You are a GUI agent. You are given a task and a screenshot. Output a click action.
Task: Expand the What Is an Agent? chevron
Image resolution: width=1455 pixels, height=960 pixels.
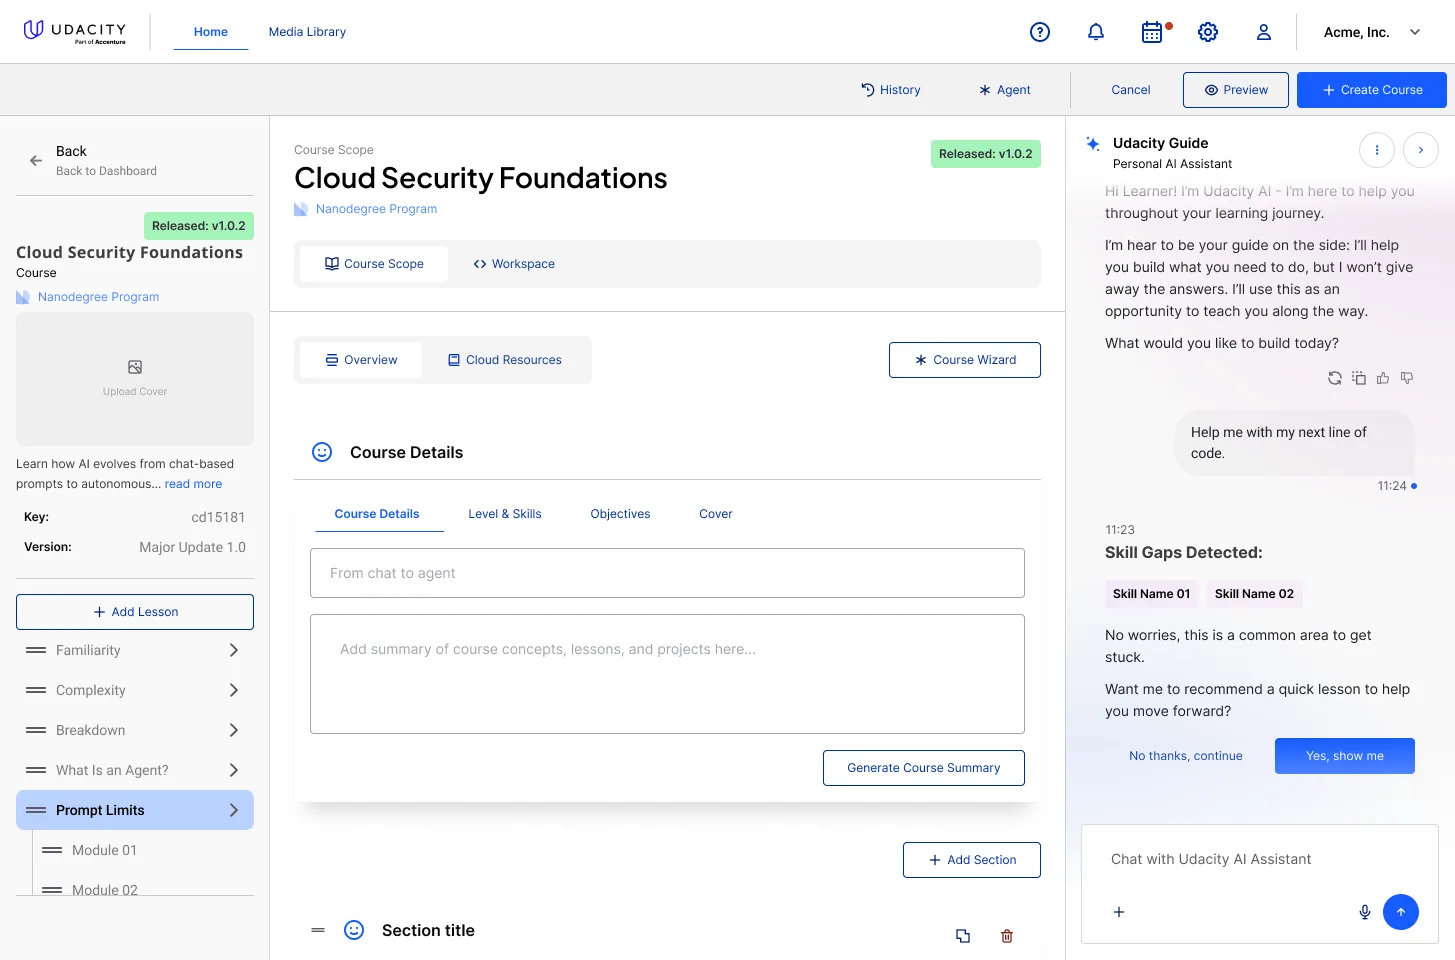point(234,770)
